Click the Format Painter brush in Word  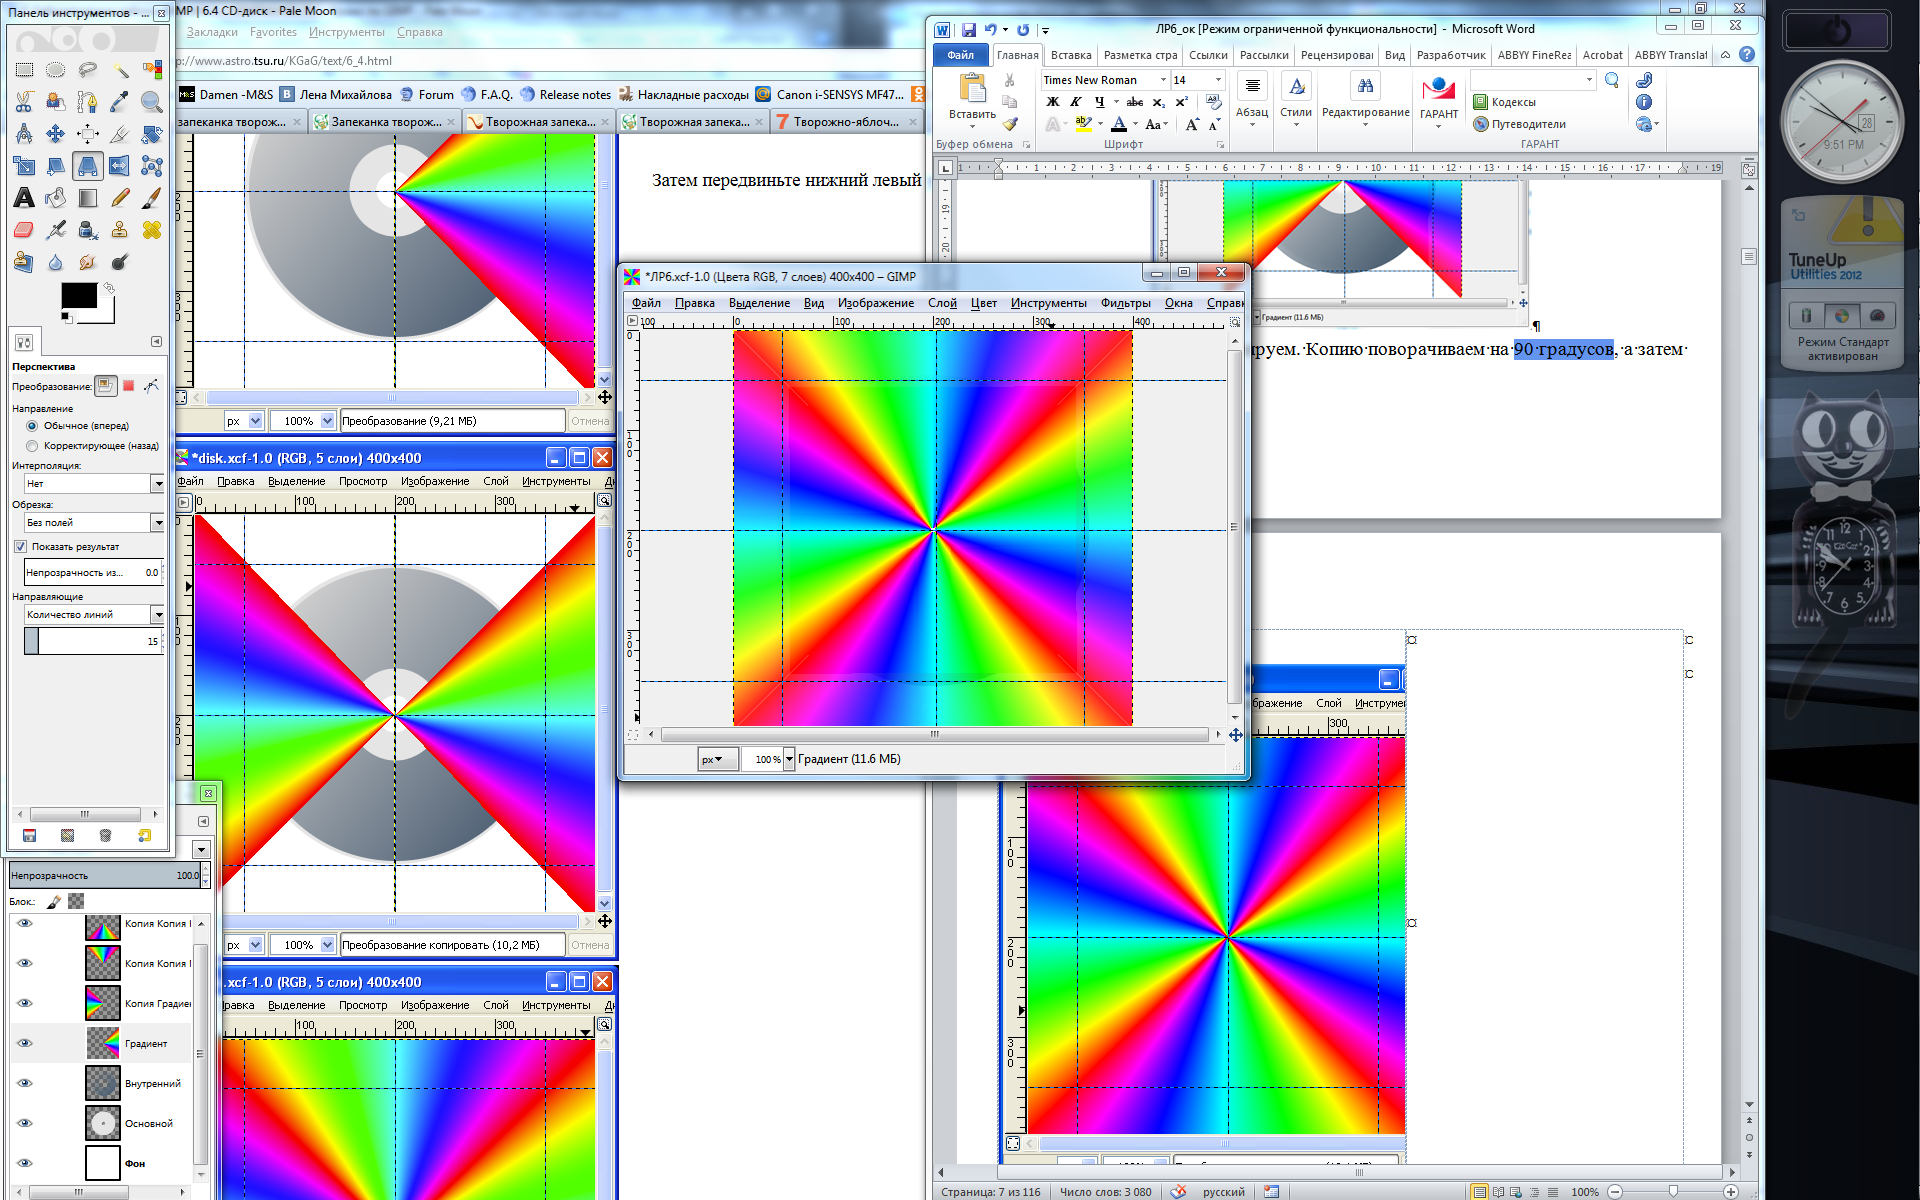tap(1010, 124)
